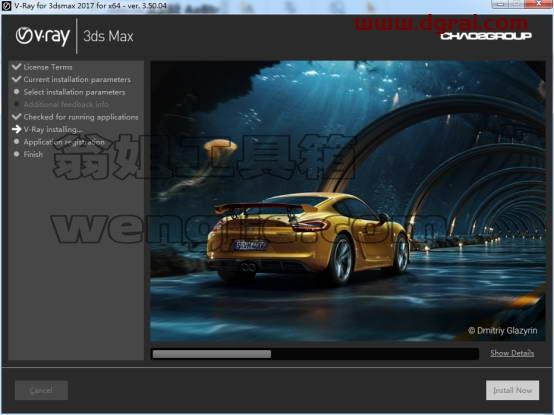Screen dimensions: 554x415
Task: Click bullet next to Select installation parameters
Action: tap(16, 92)
